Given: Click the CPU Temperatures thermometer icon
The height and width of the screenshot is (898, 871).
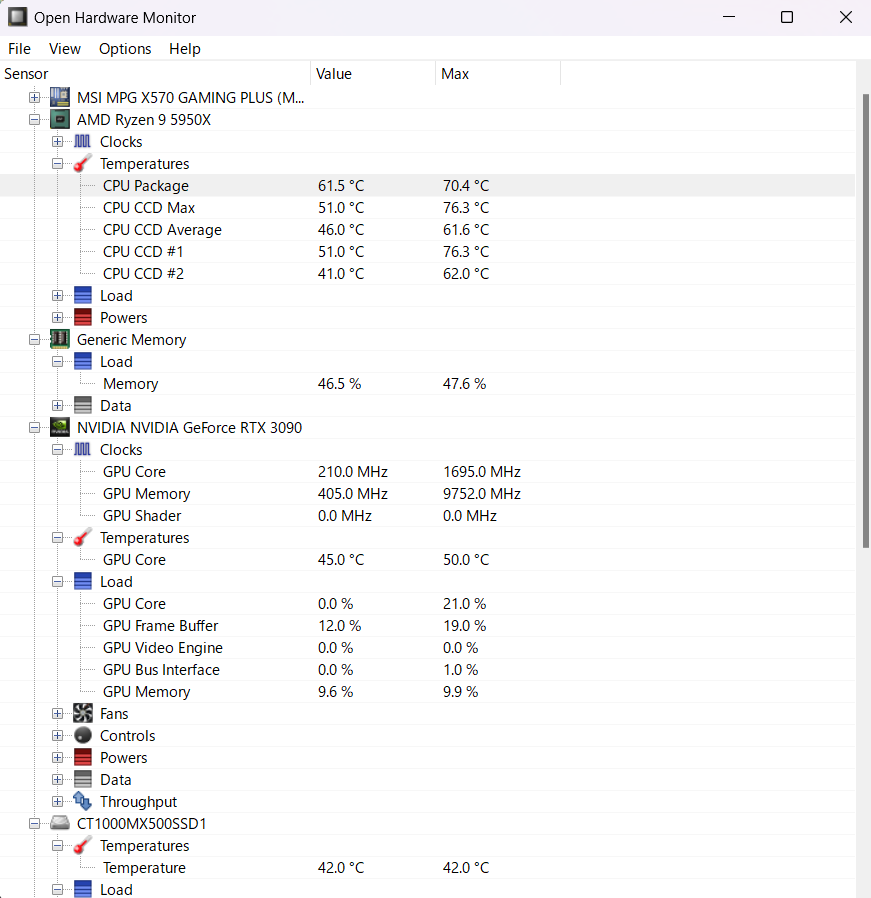Looking at the screenshot, I should [82, 164].
